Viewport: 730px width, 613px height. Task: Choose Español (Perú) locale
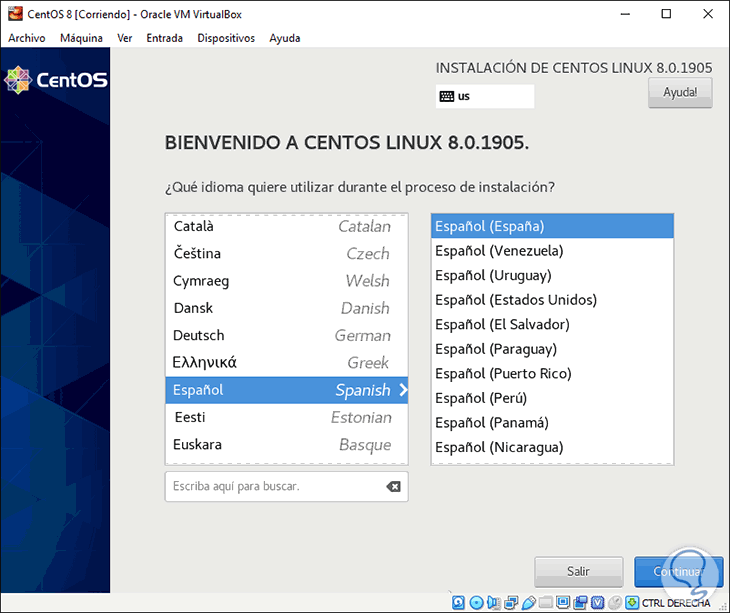[552, 398]
